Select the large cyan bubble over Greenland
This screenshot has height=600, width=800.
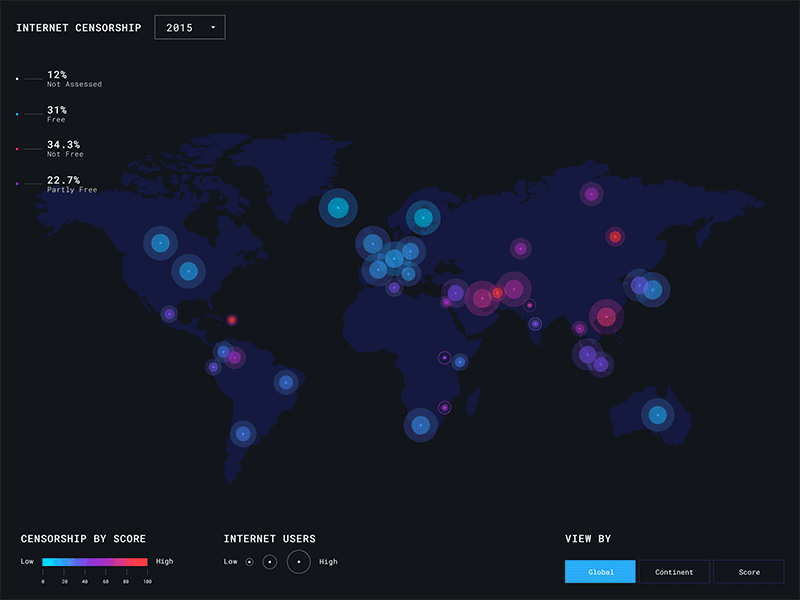pos(339,207)
